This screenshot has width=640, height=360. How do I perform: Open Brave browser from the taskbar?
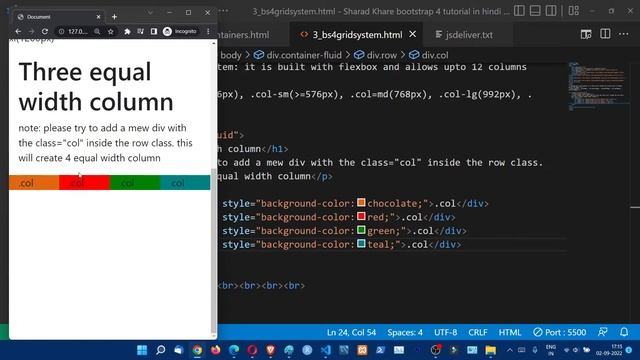(x=270, y=350)
